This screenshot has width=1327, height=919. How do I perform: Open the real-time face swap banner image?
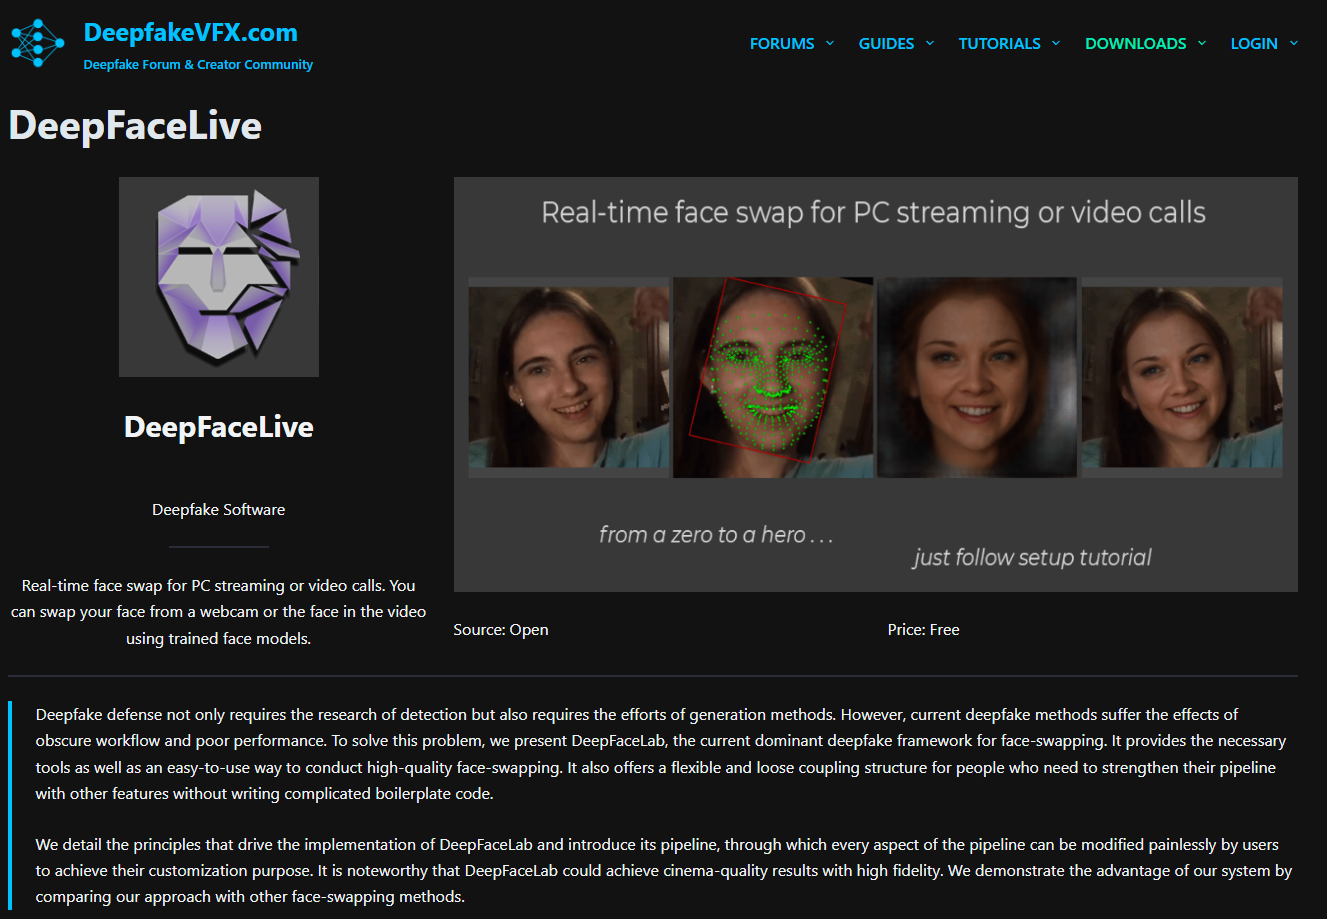[876, 384]
